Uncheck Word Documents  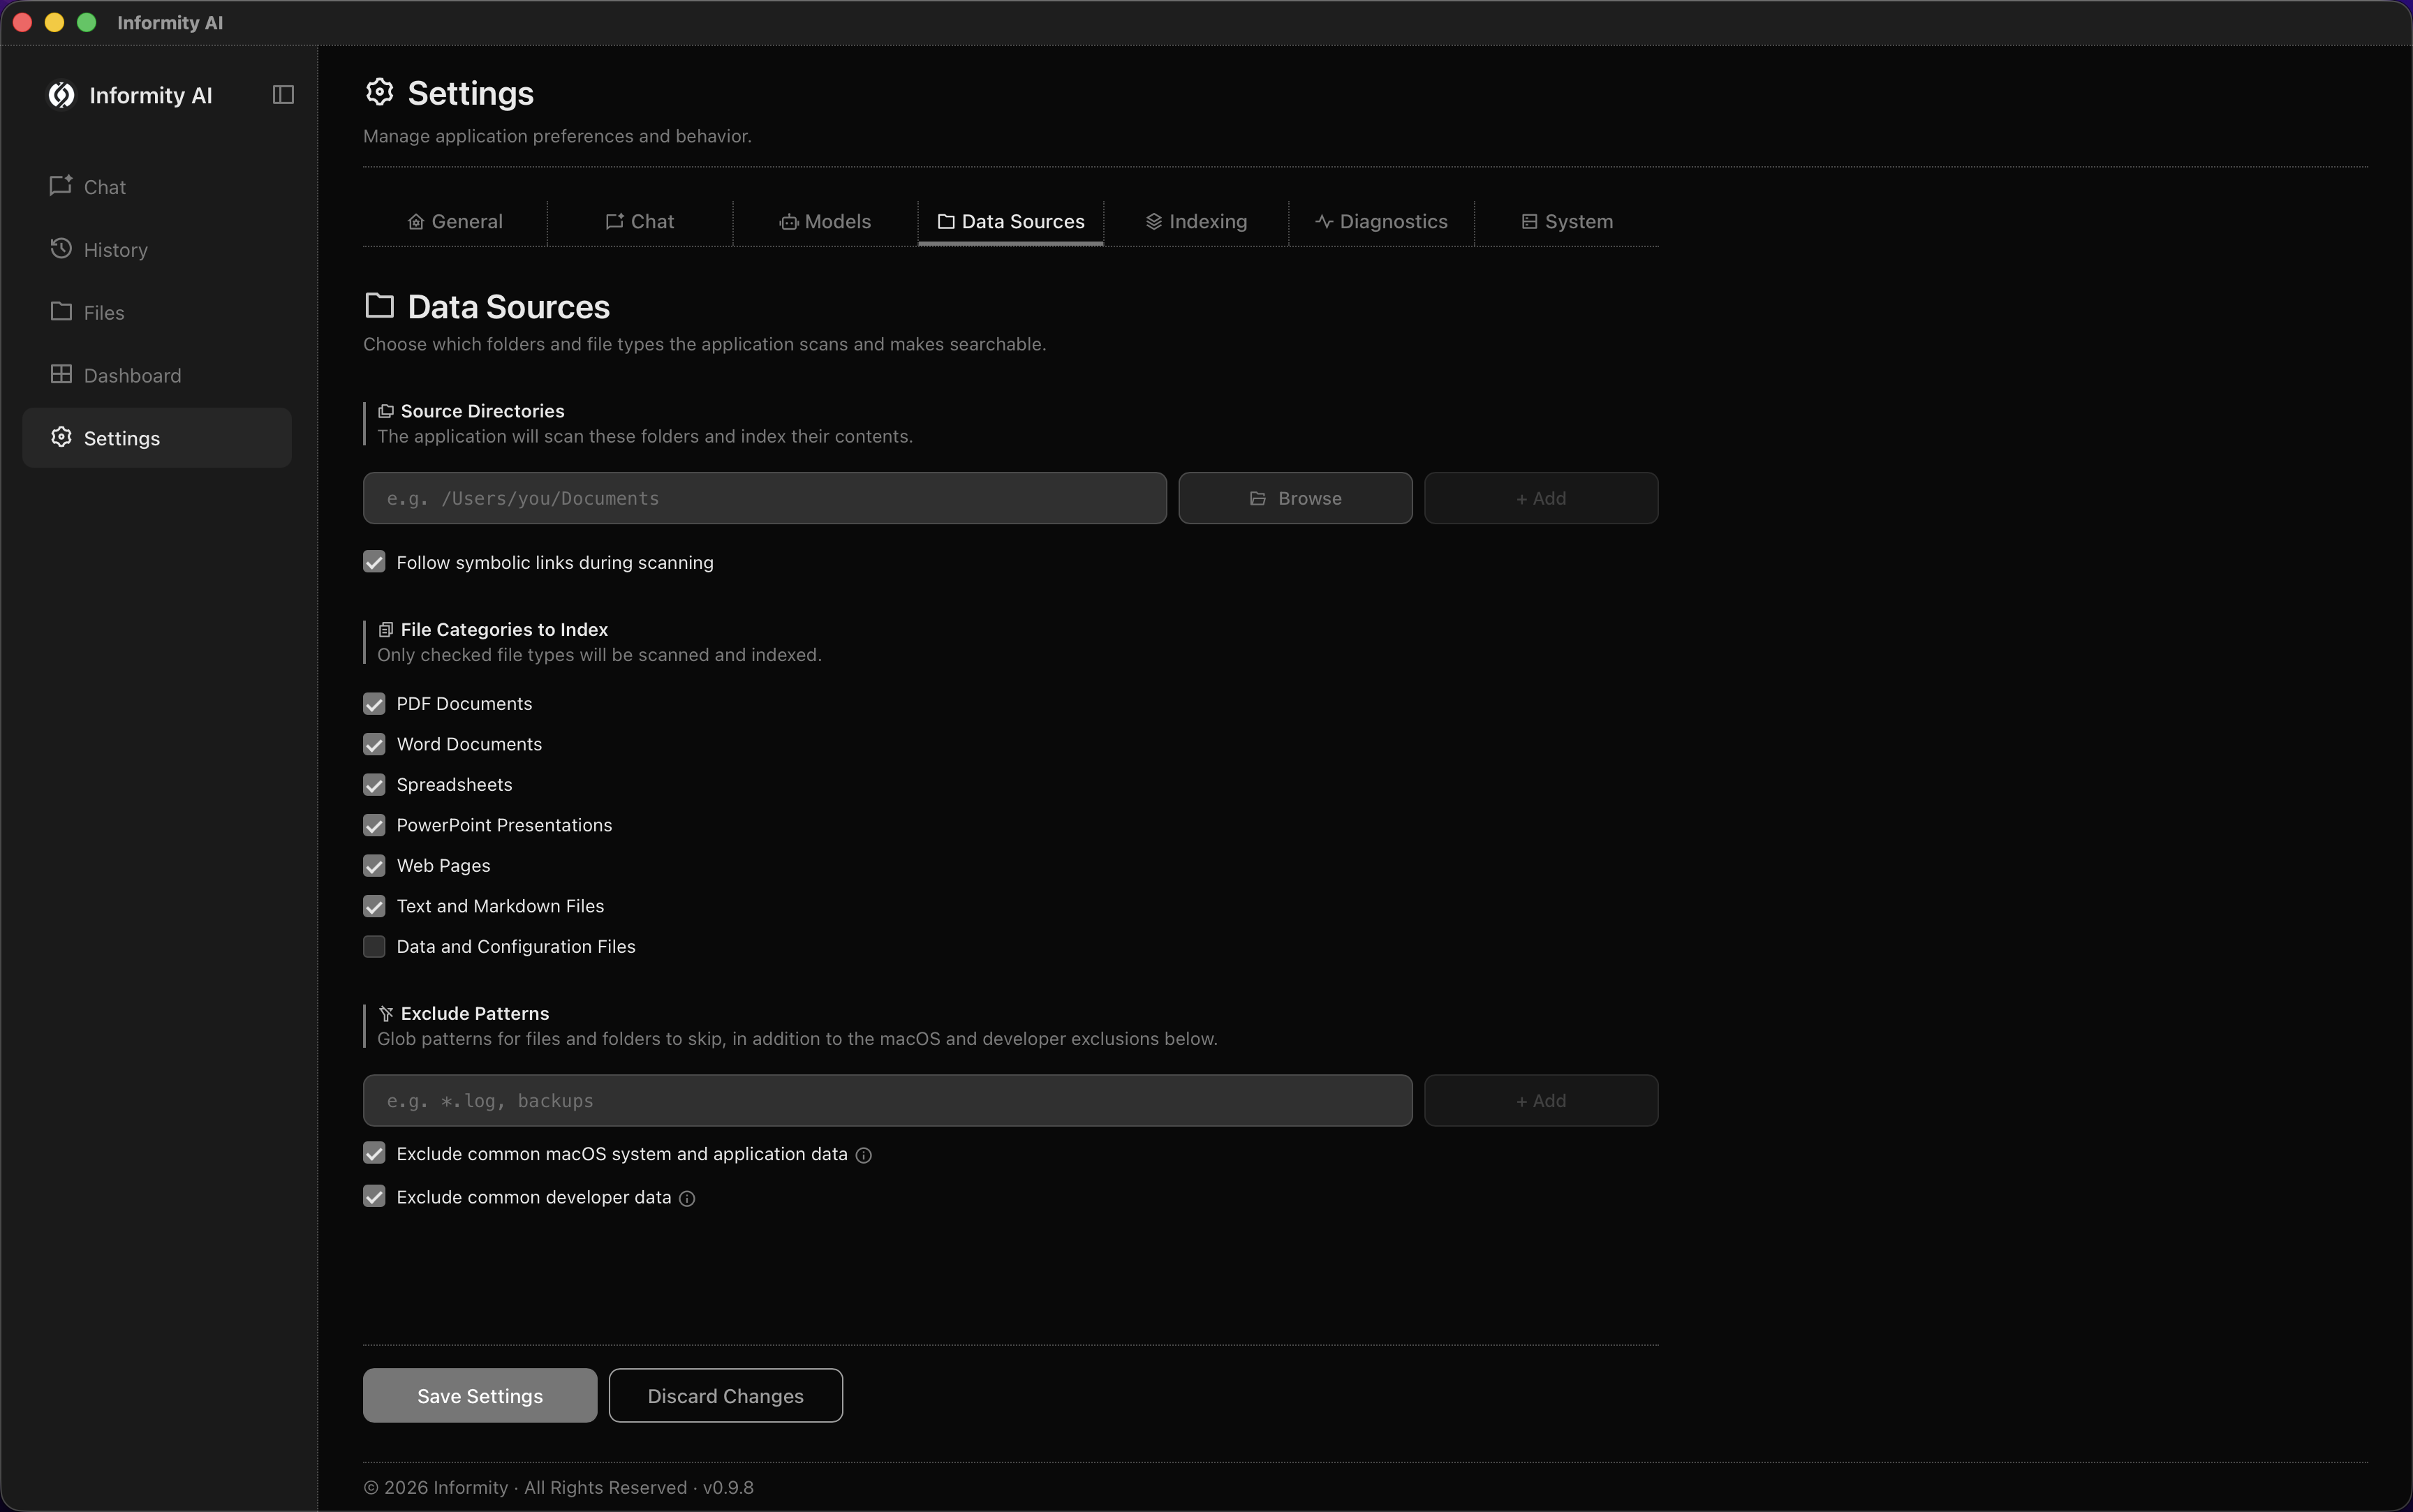click(x=374, y=744)
